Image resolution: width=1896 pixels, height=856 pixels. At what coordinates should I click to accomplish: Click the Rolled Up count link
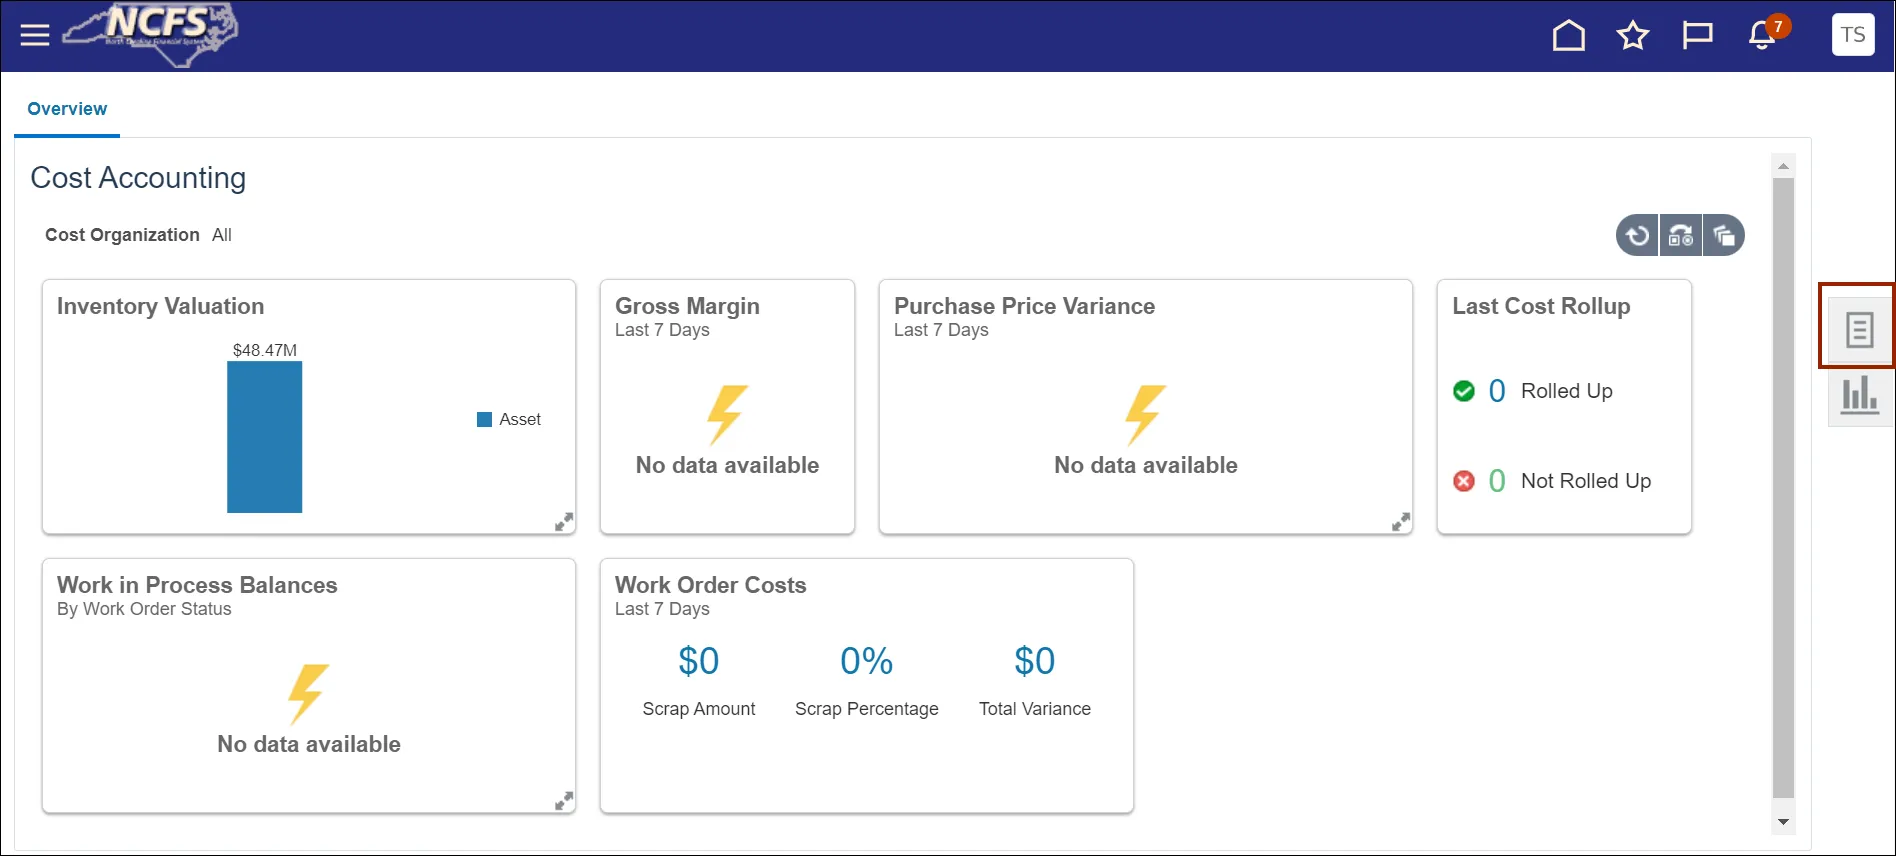pos(1496,391)
